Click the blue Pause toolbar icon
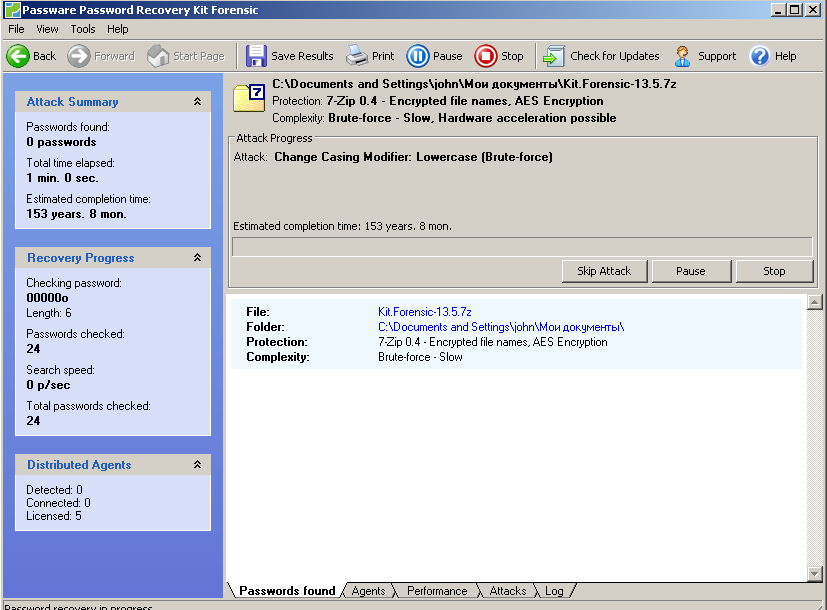The height and width of the screenshot is (610, 827). (418, 56)
